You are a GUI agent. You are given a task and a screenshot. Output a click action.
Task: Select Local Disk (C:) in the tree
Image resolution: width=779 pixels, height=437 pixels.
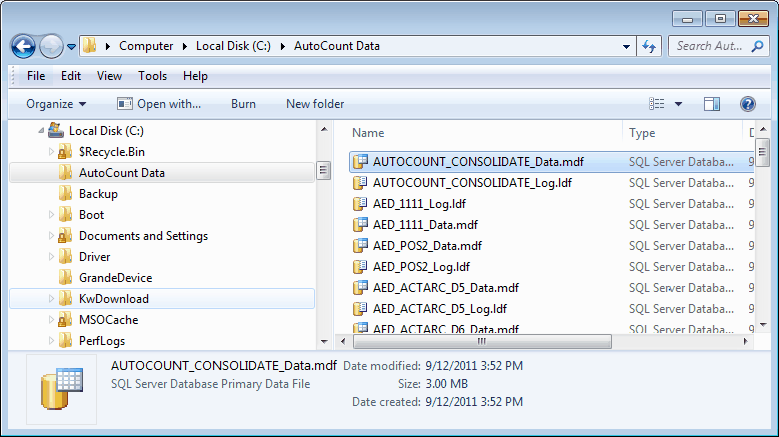coord(106,131)
